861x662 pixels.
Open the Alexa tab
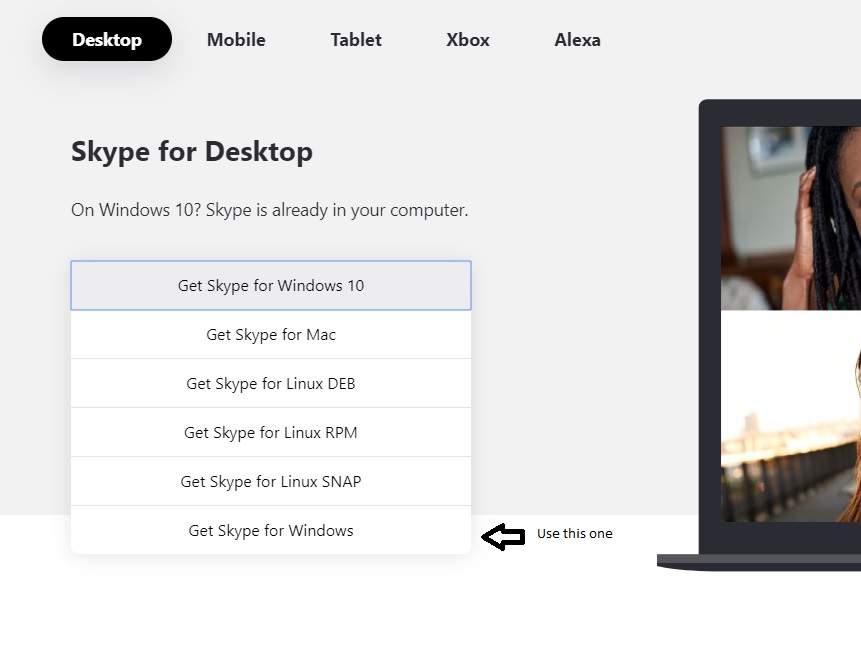coord(577,40)
